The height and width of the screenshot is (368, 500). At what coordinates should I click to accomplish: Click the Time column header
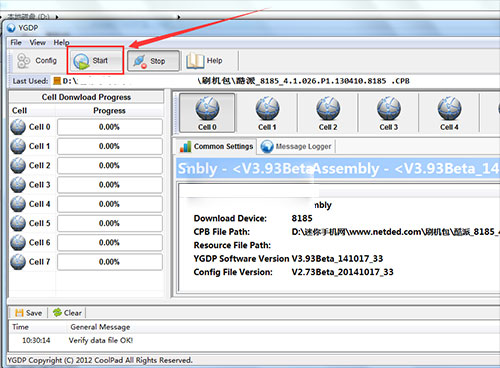20,327
